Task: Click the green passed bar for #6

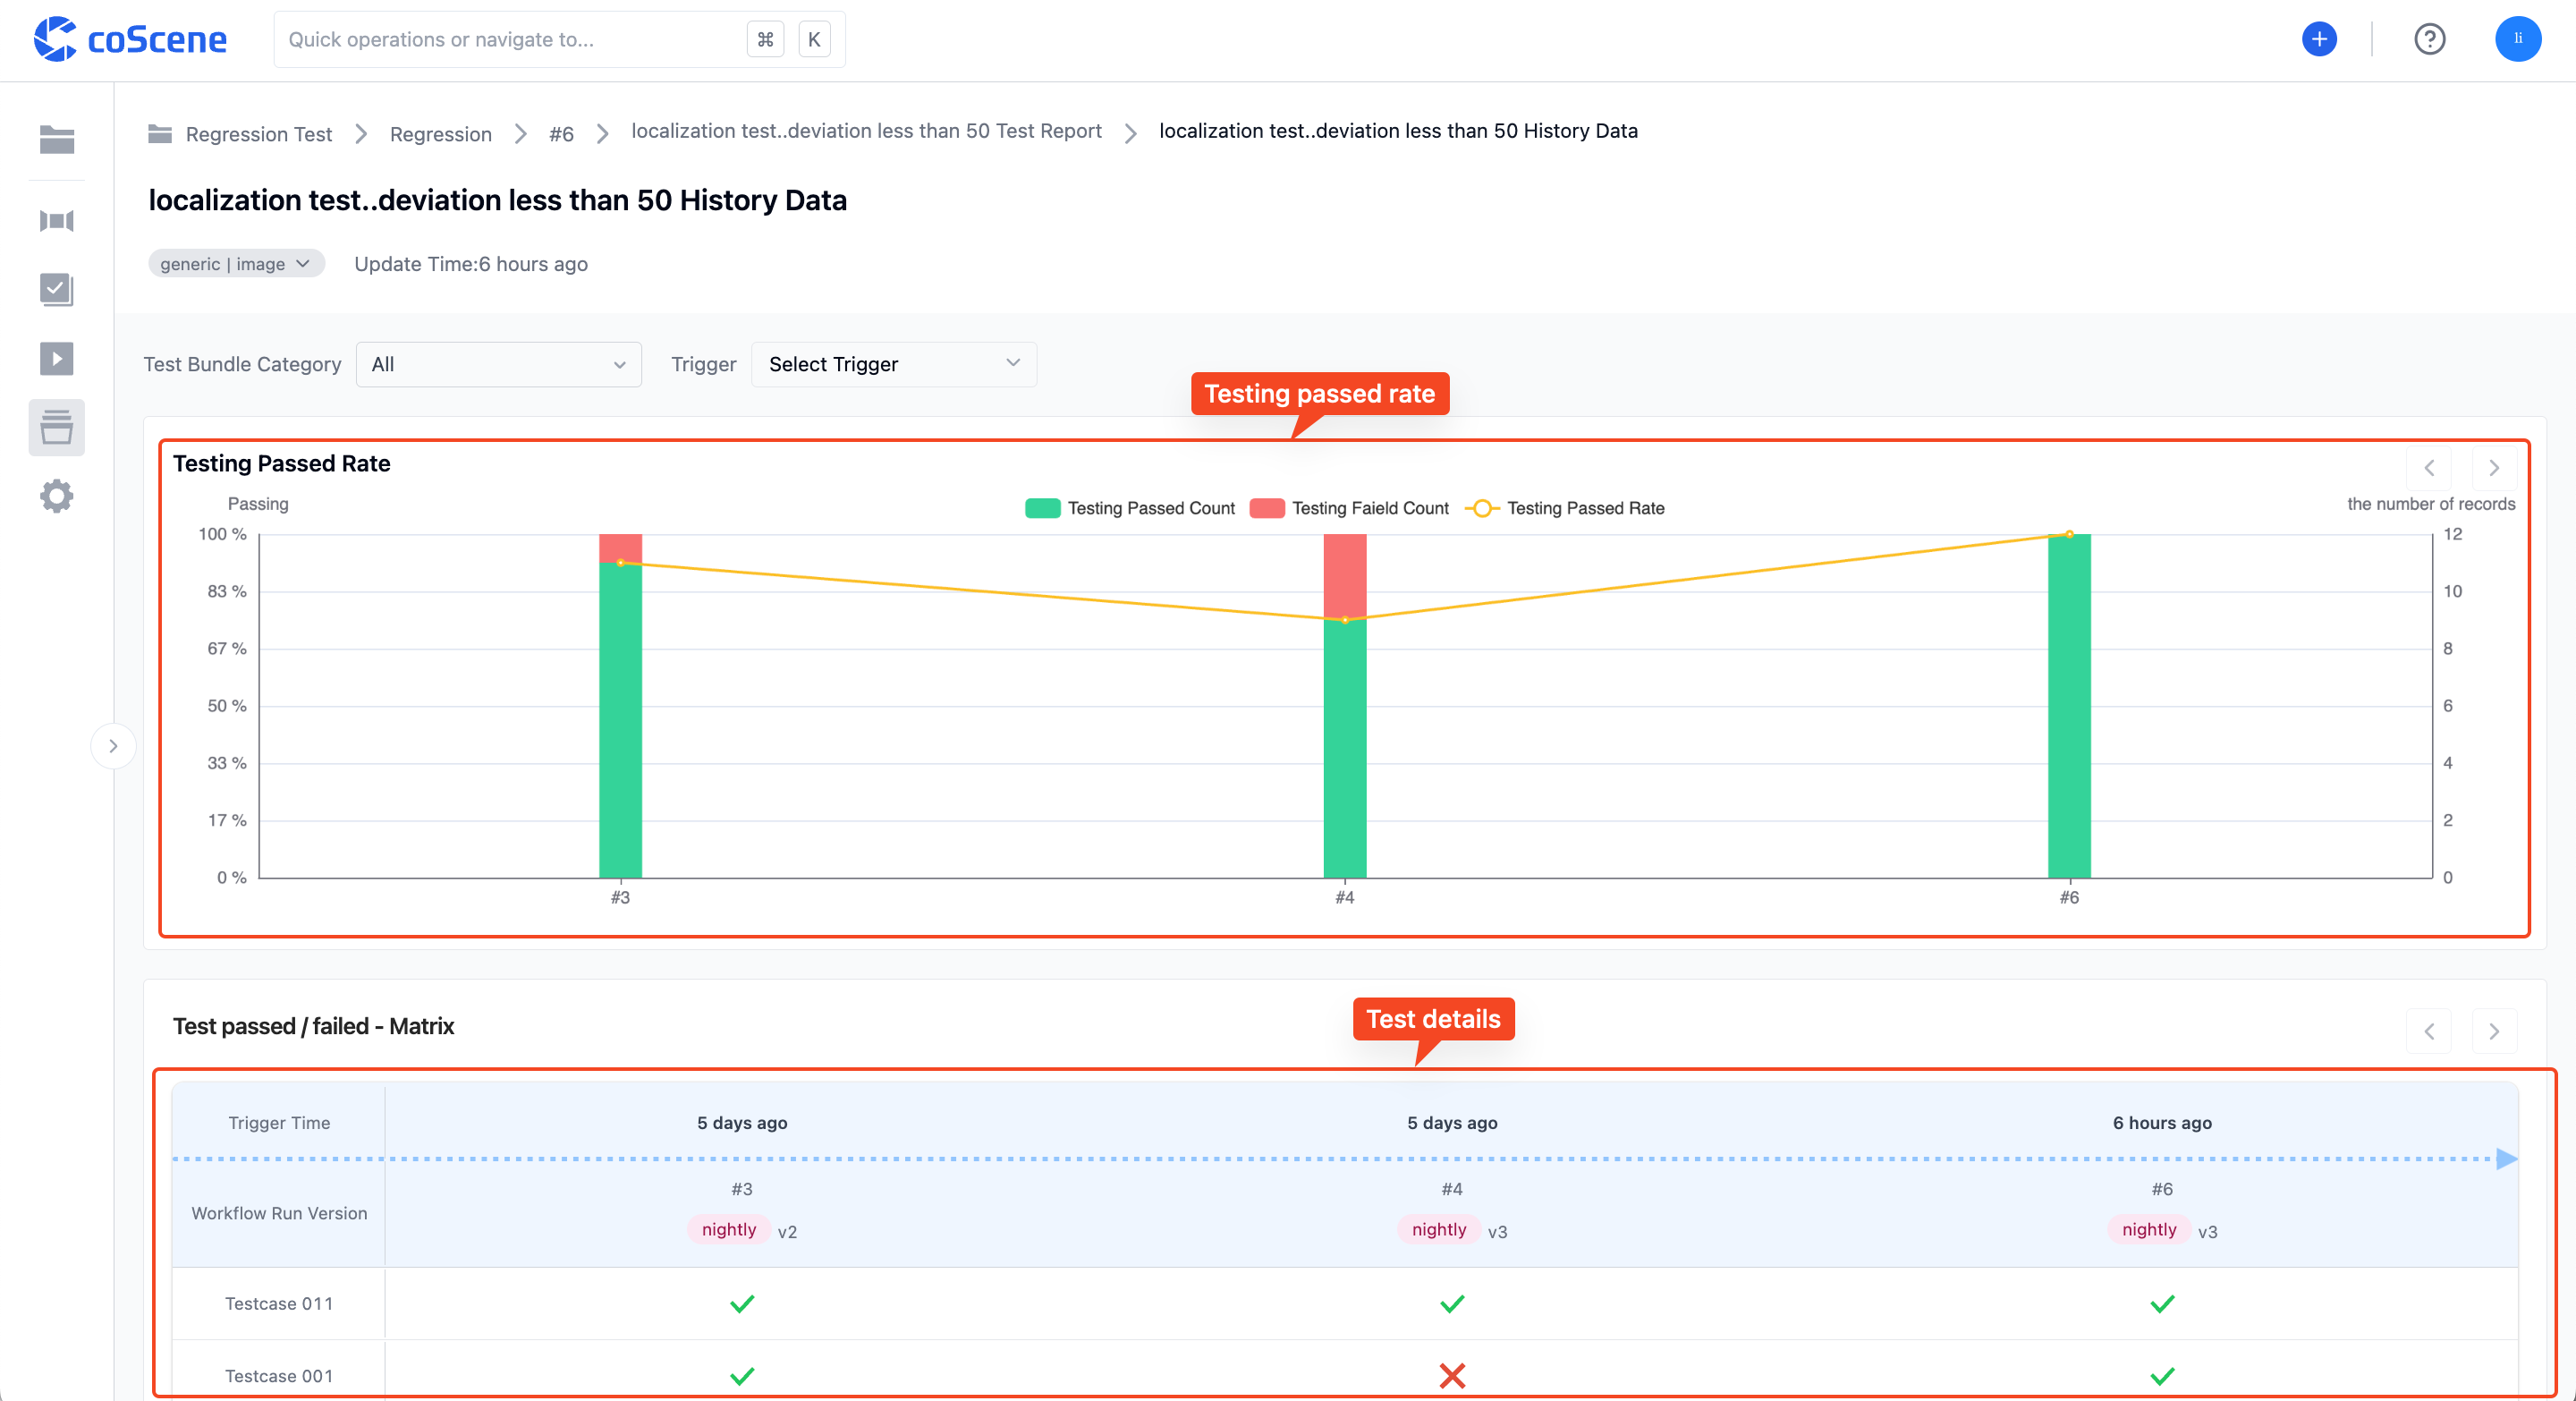Action: (x=2069, y=706)
